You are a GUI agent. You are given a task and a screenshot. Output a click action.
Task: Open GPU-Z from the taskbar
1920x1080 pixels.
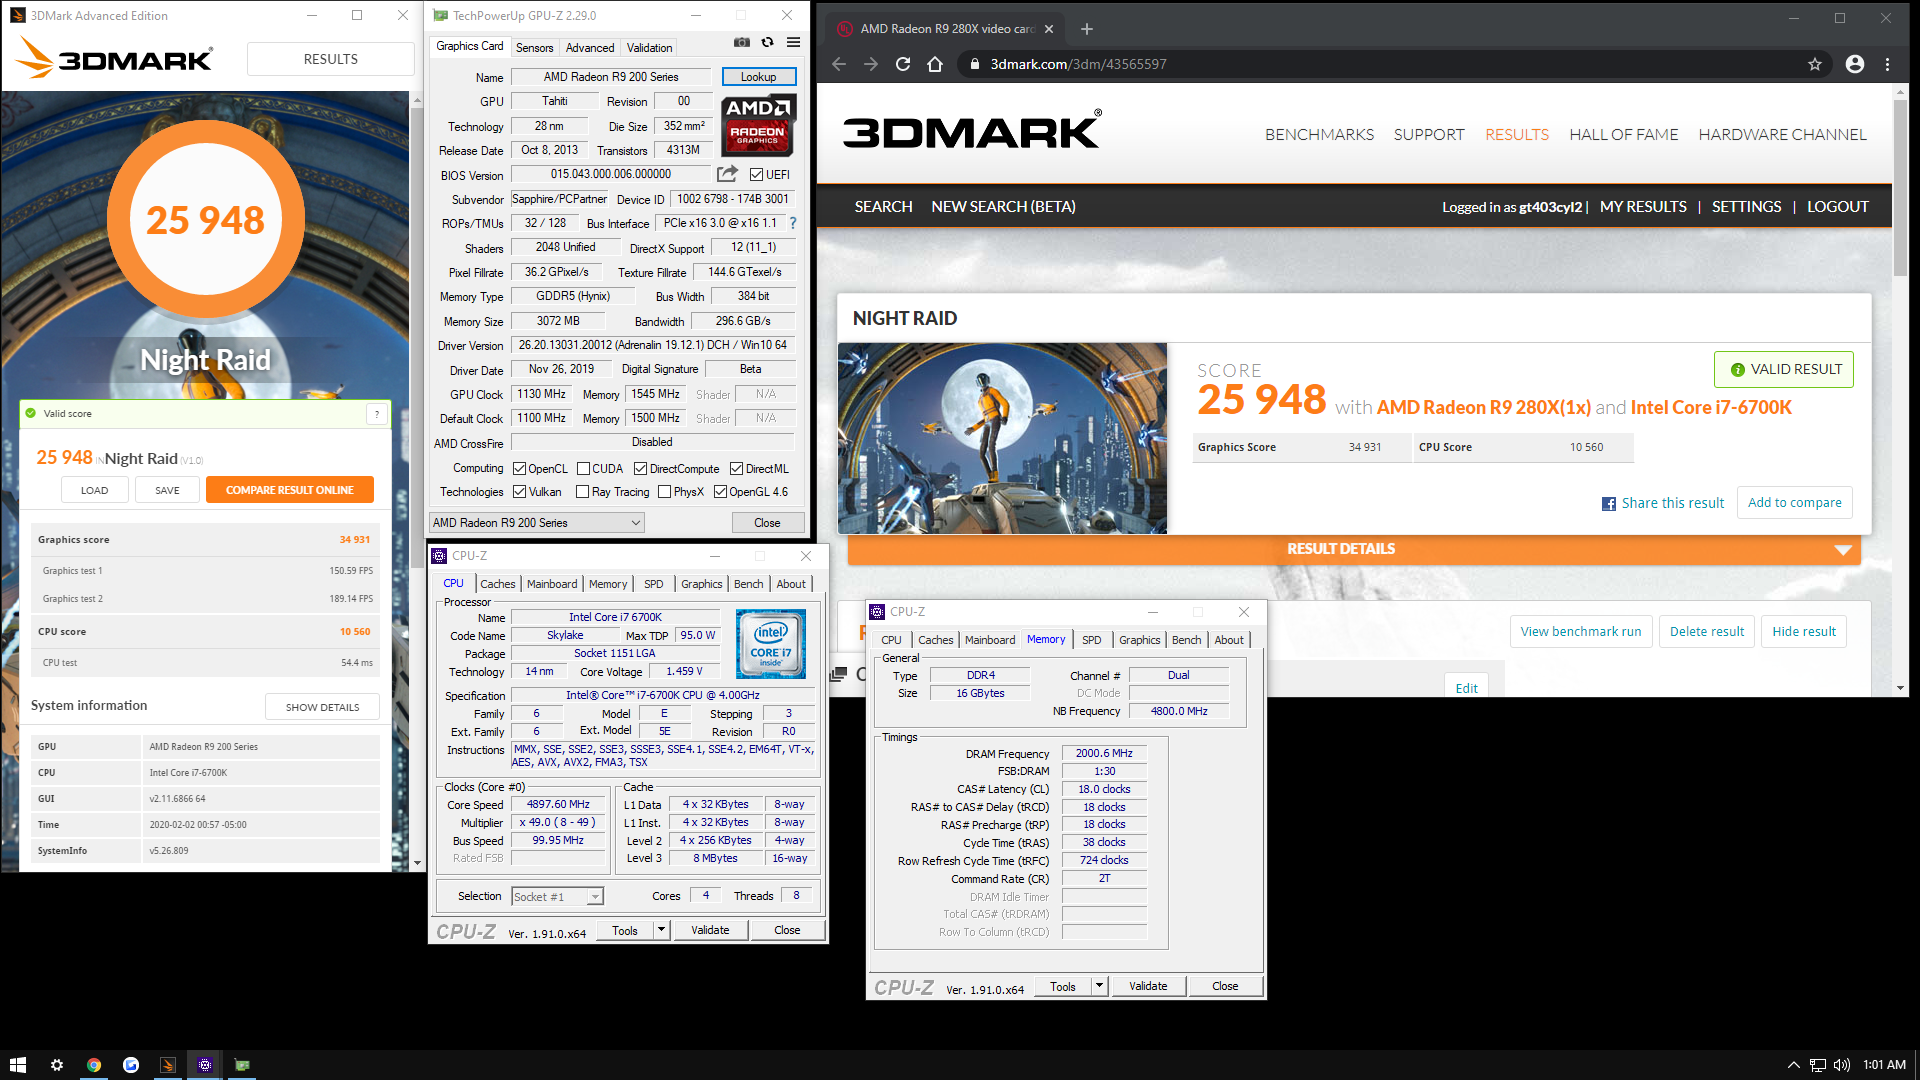[x=242, y=1065]
